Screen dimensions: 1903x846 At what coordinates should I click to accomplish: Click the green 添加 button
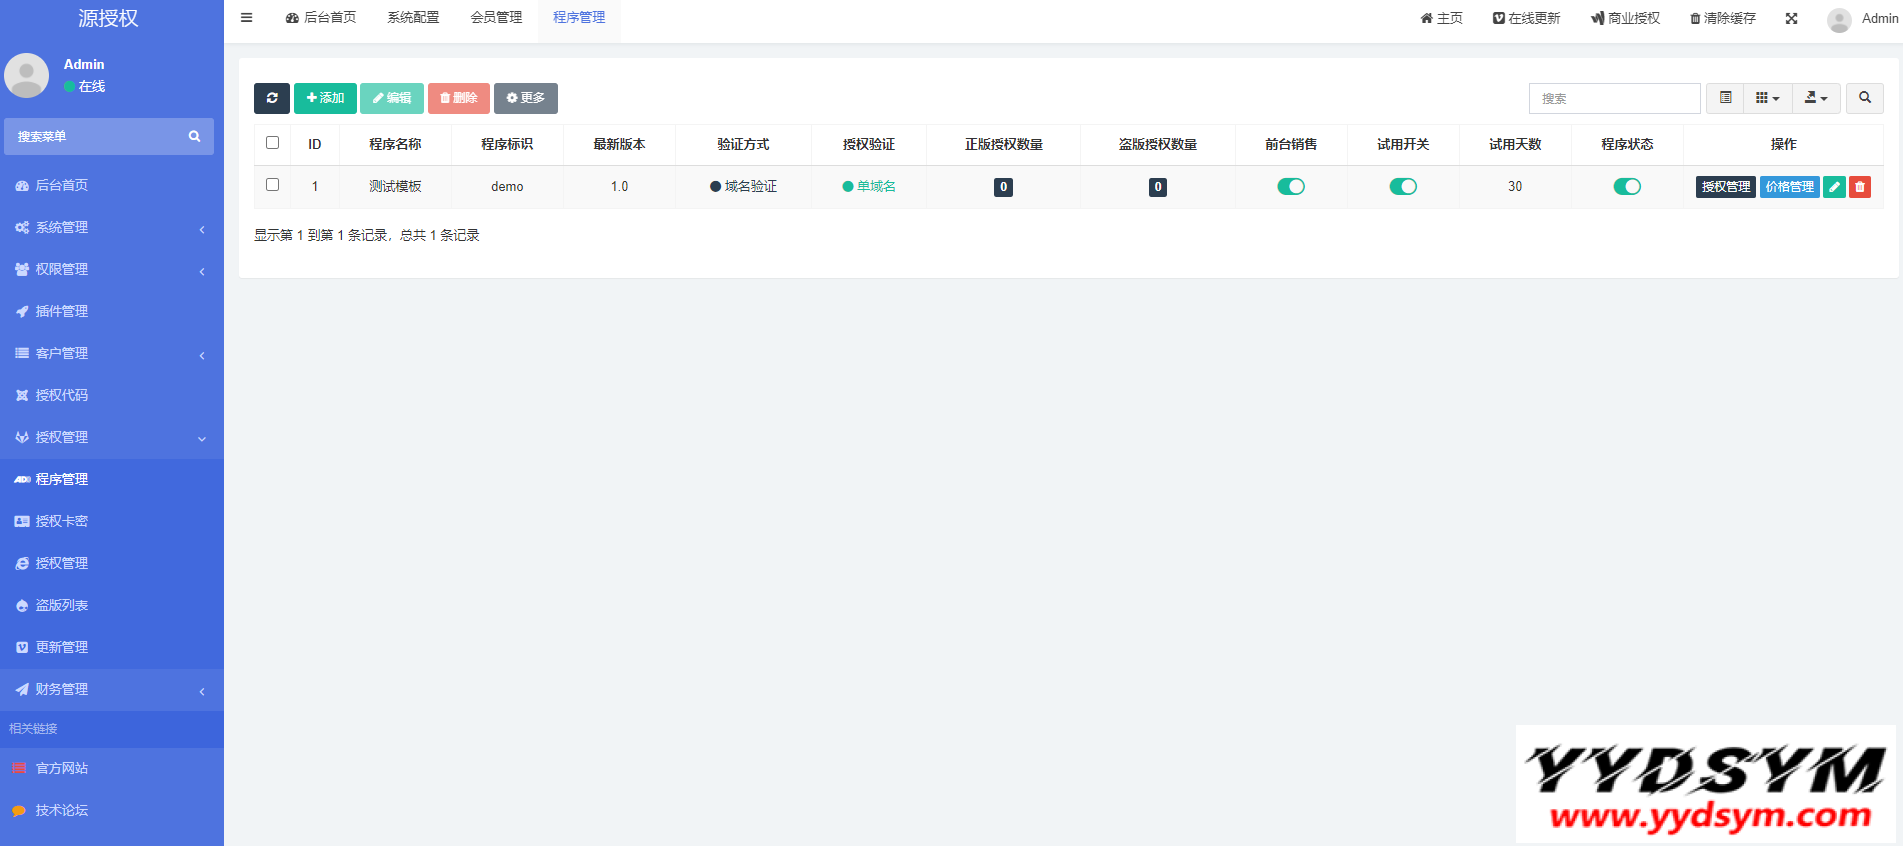pyautogui.click(x=325, y=98)
